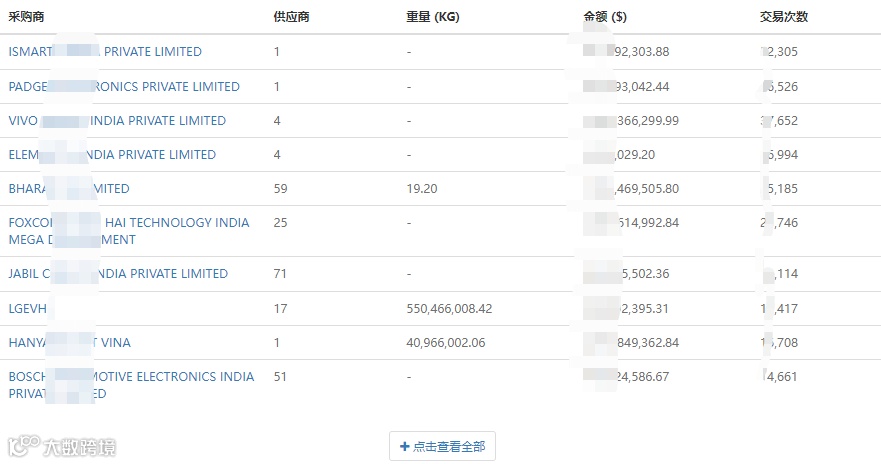Select the weight value 19.20
Screen dimensions: 881x464
(422, 189)
